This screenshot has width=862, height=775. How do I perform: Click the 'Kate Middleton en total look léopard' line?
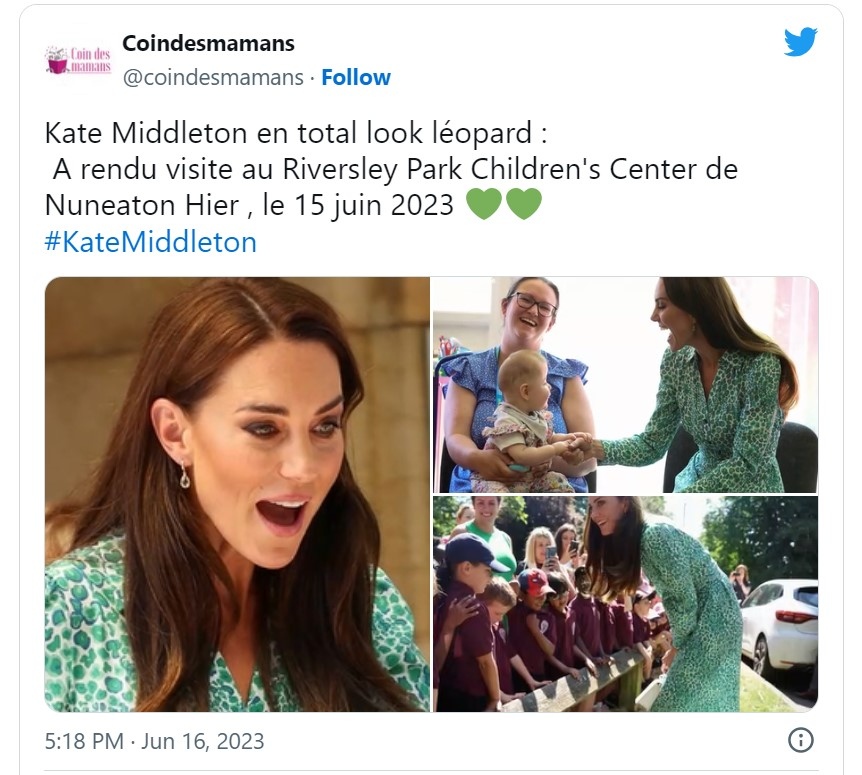296,133
